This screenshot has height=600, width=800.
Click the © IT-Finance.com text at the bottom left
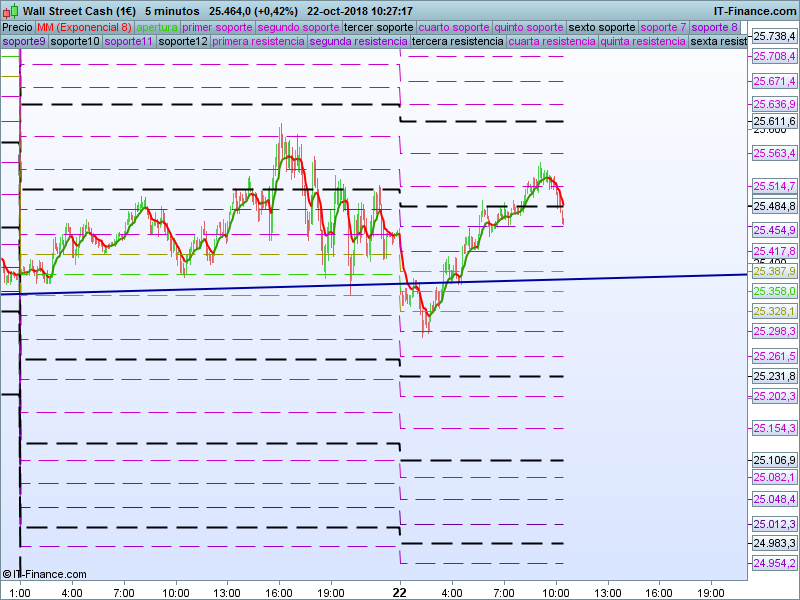44,574
